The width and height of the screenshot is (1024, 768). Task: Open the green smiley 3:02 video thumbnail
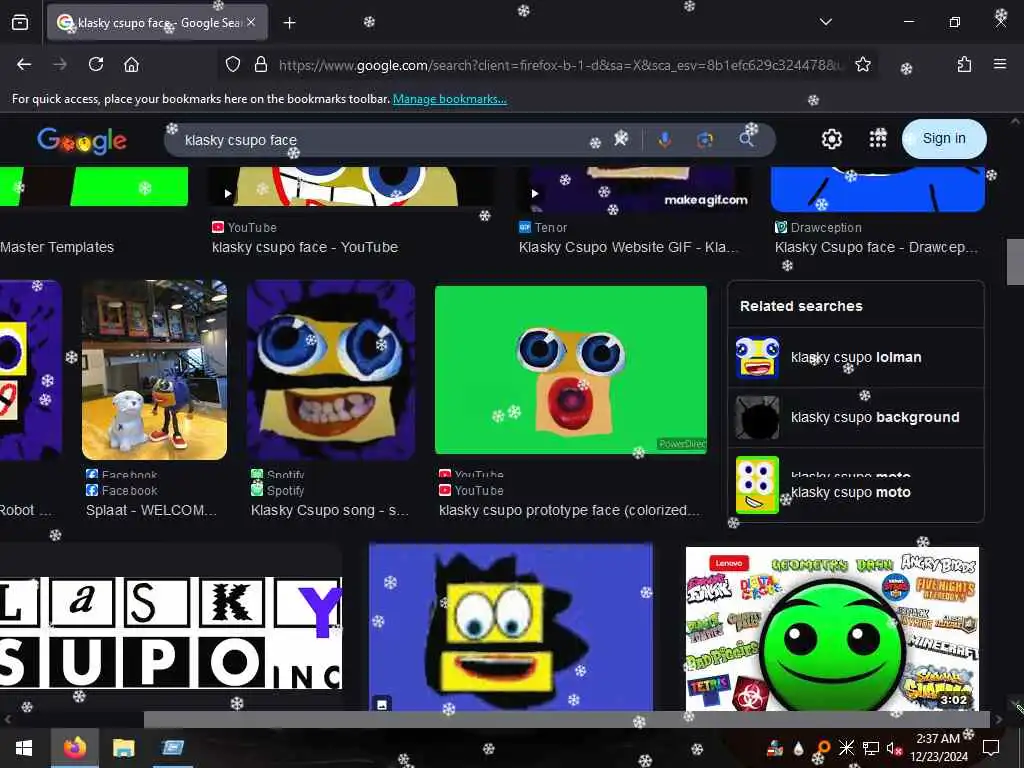[x=832, y=628]
